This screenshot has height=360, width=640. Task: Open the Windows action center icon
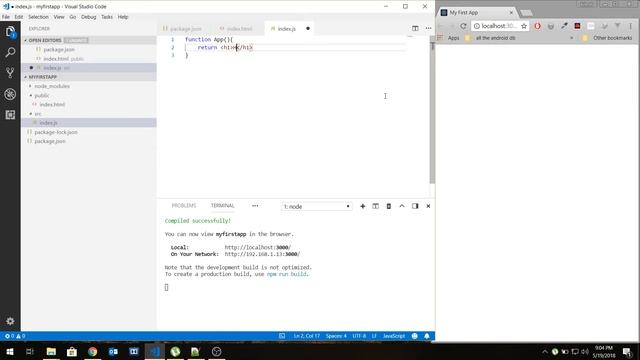pyautogui.click(x=627, y=351)
